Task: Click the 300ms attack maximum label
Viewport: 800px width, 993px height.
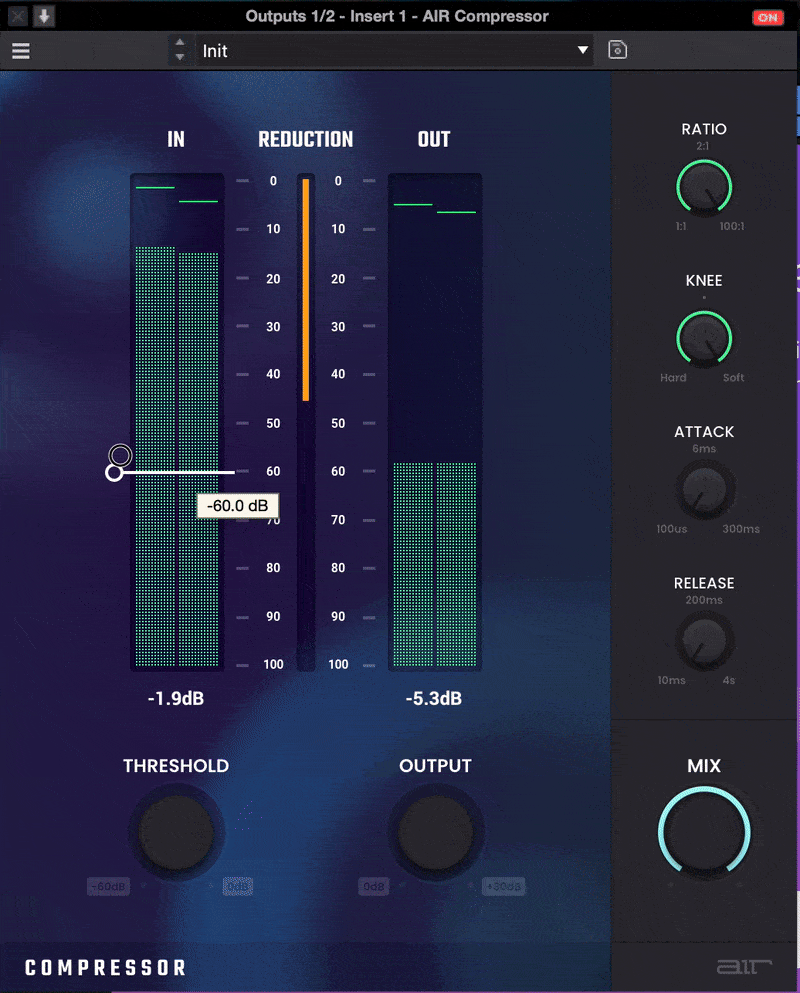Action: (740, 529)
